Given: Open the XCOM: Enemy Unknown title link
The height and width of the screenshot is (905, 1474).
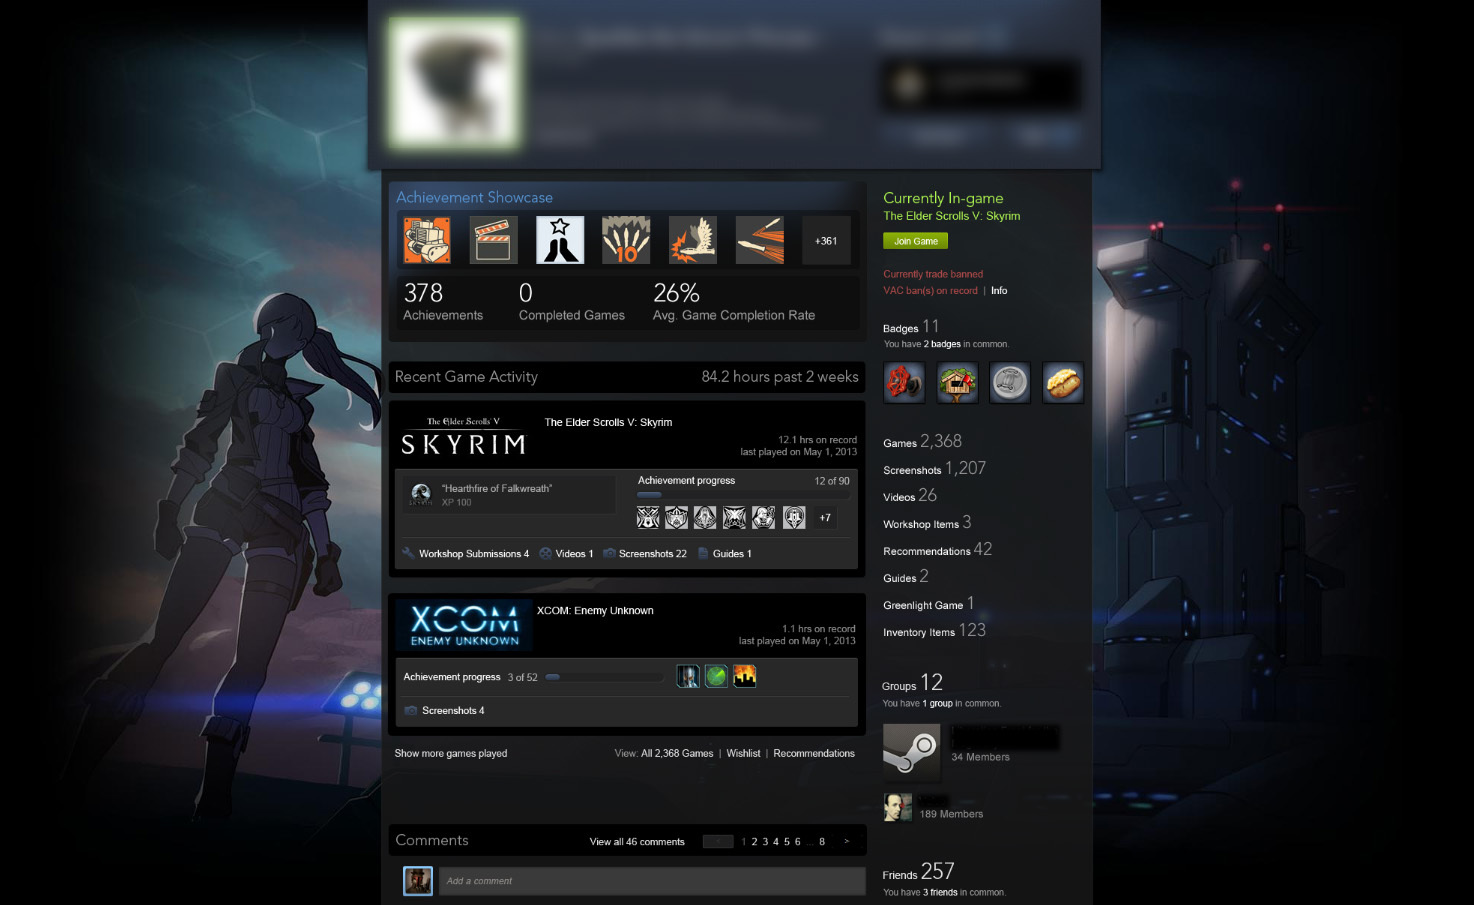Looking at the screenshot, I should (595, 610).
